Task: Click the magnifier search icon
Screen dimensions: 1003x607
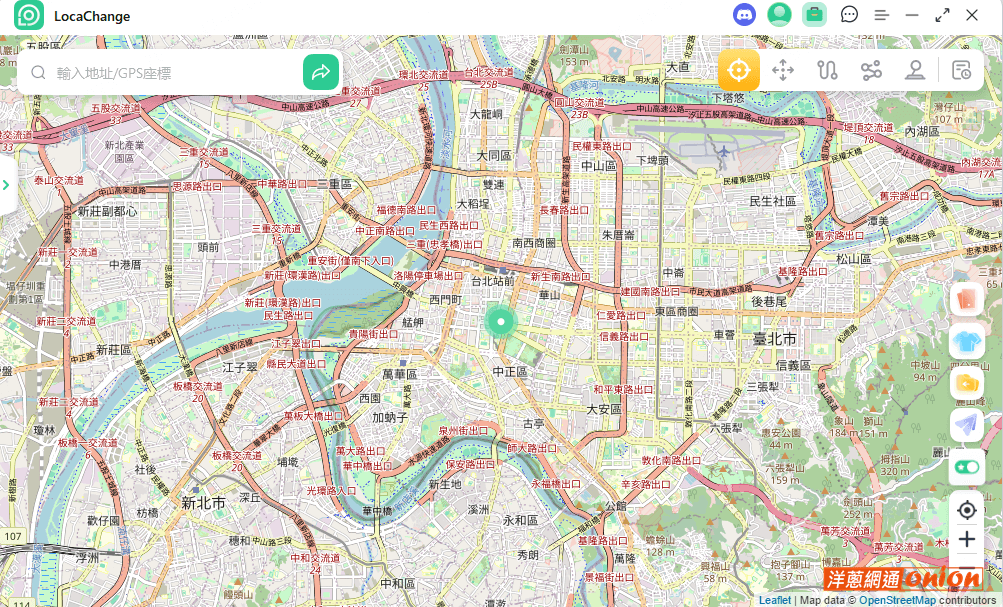Action: (x=38, y=72)
